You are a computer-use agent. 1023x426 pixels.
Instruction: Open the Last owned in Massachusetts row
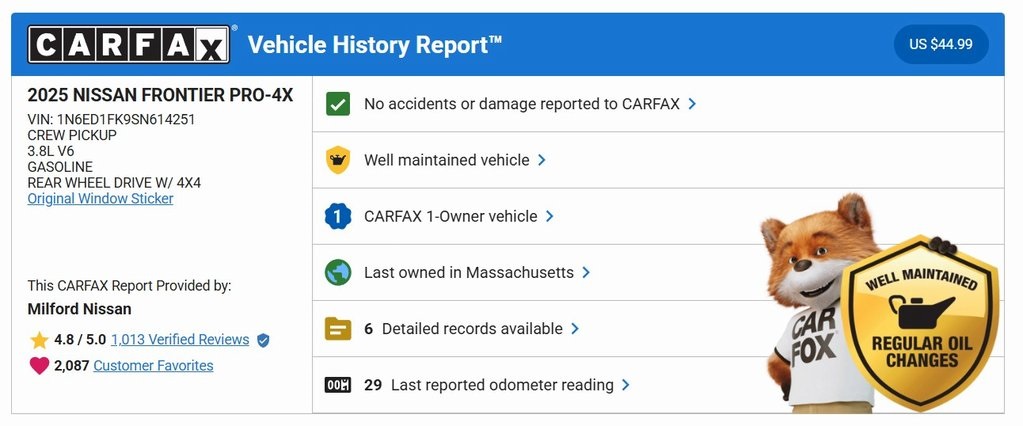pyautogui.click(x=468, y=272)
